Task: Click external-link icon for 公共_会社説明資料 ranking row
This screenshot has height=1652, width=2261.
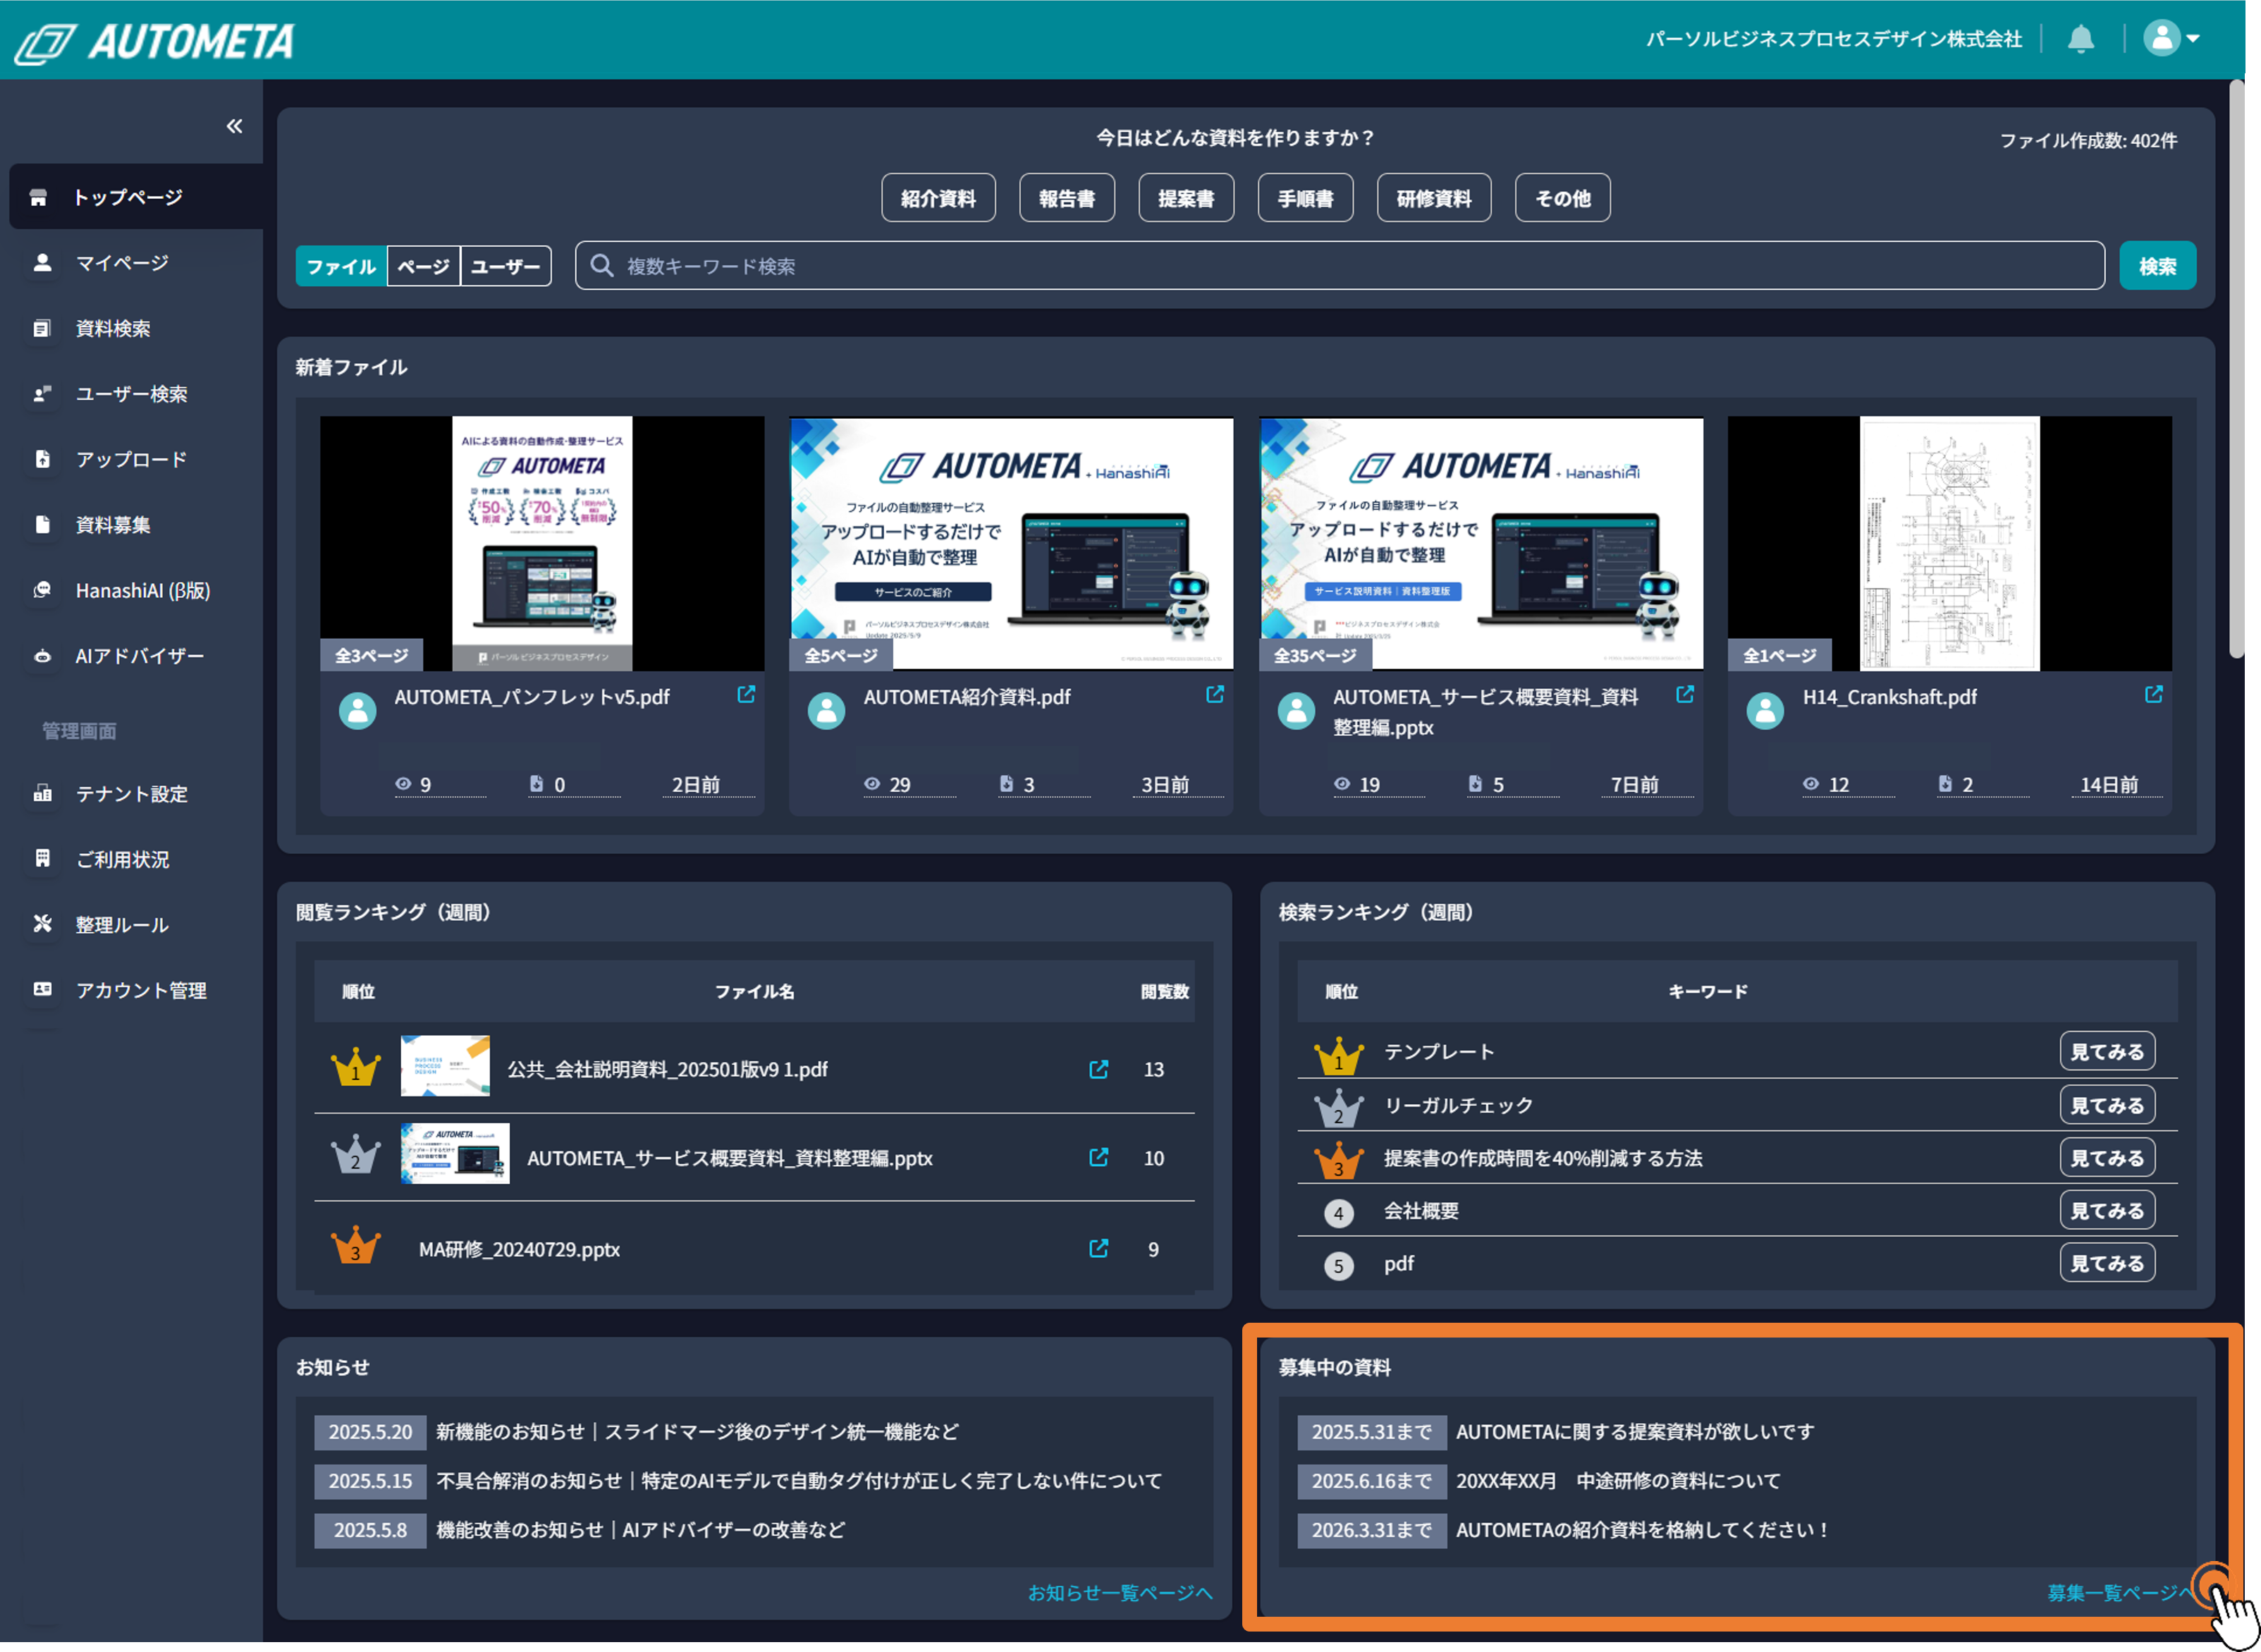Action: tap(1098, 1070)
